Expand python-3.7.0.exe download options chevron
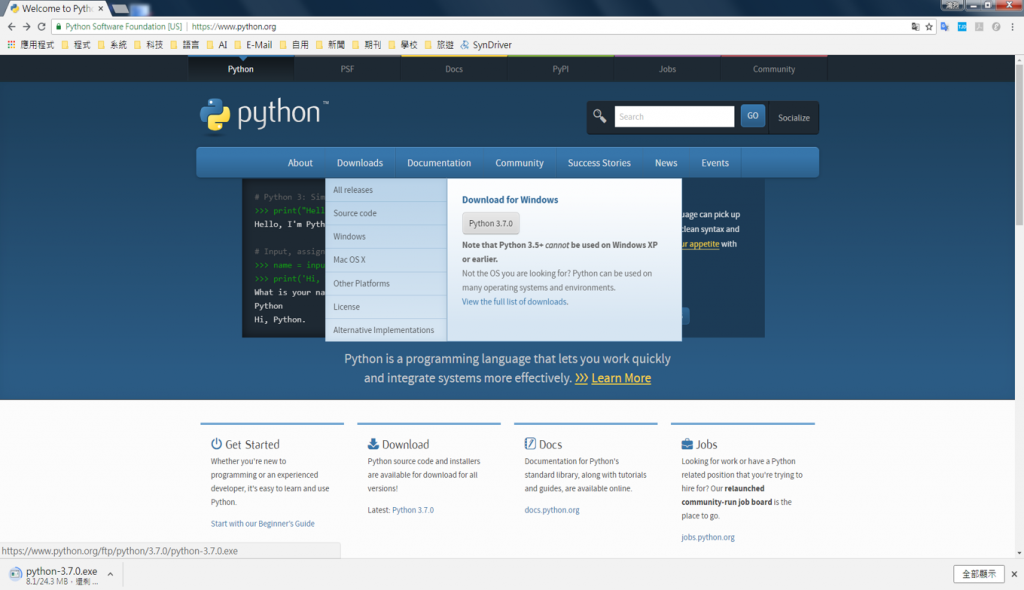 [x=110, y=574]
